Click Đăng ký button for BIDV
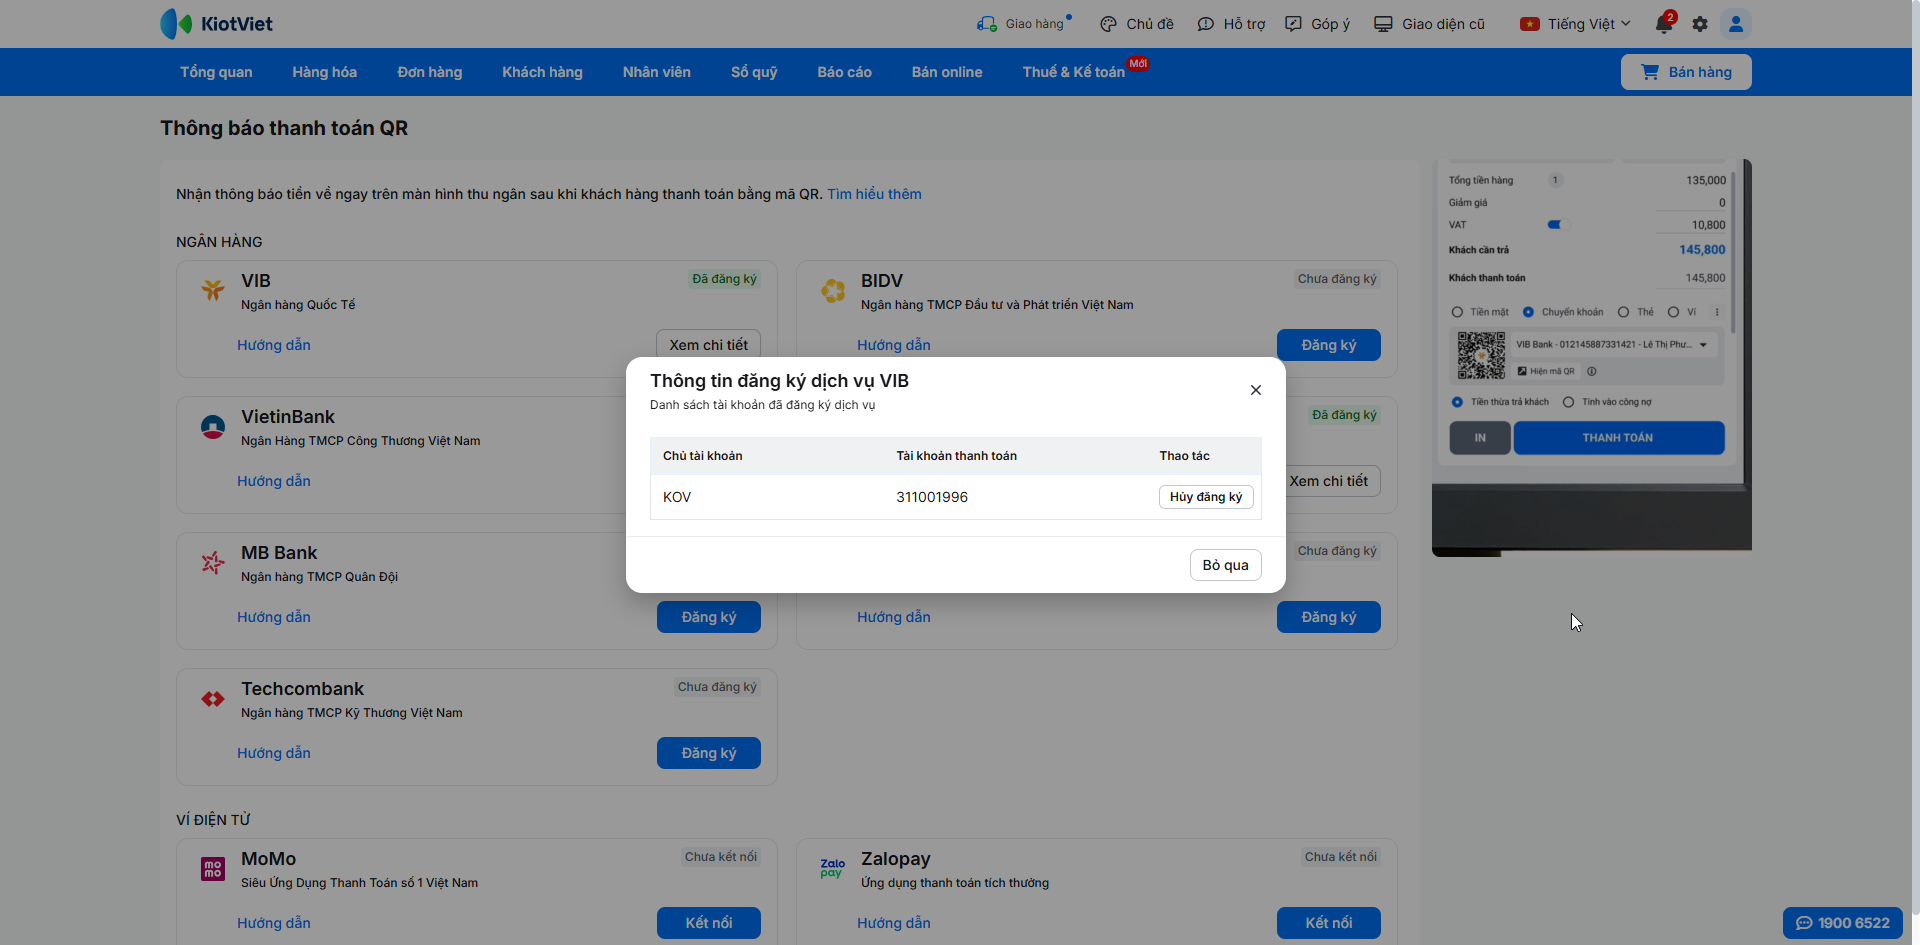Screen dimensions: 1920x945 click(1329, 345)
